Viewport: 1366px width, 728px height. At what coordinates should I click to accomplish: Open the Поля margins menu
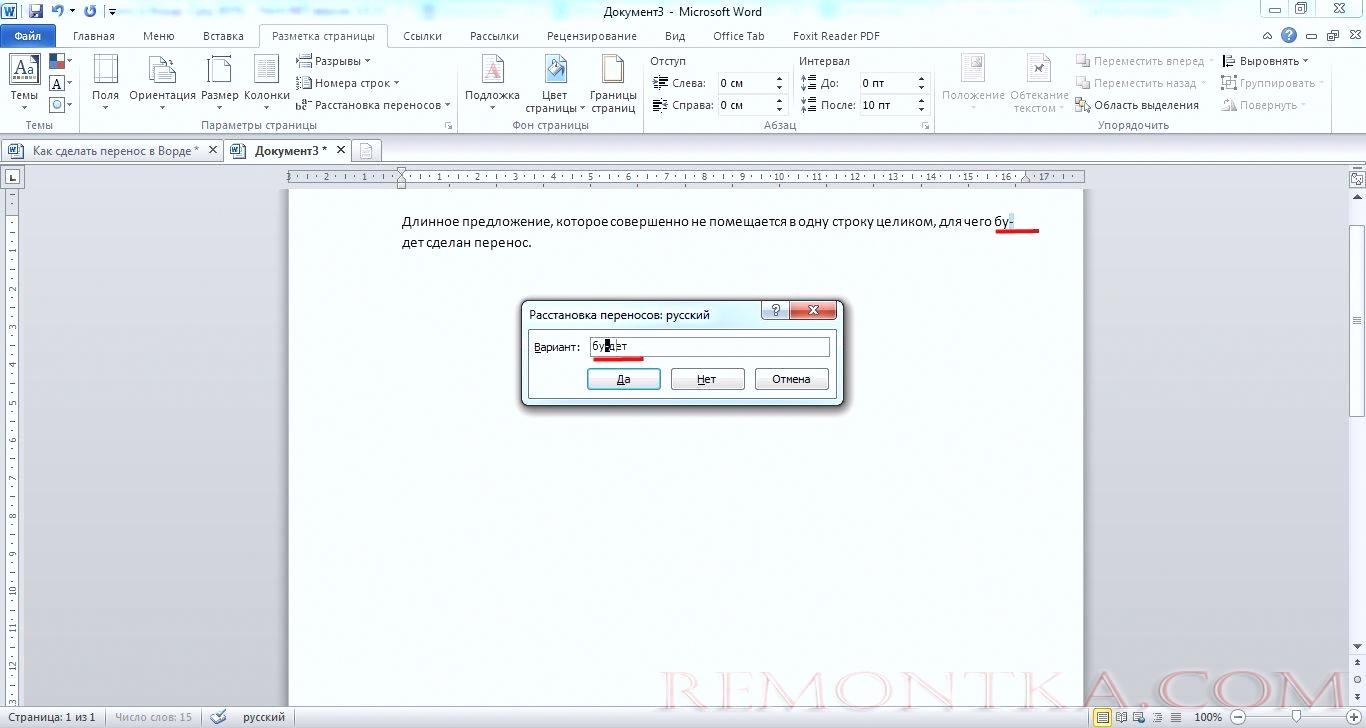pyautogui.click(x=105, y=83)
